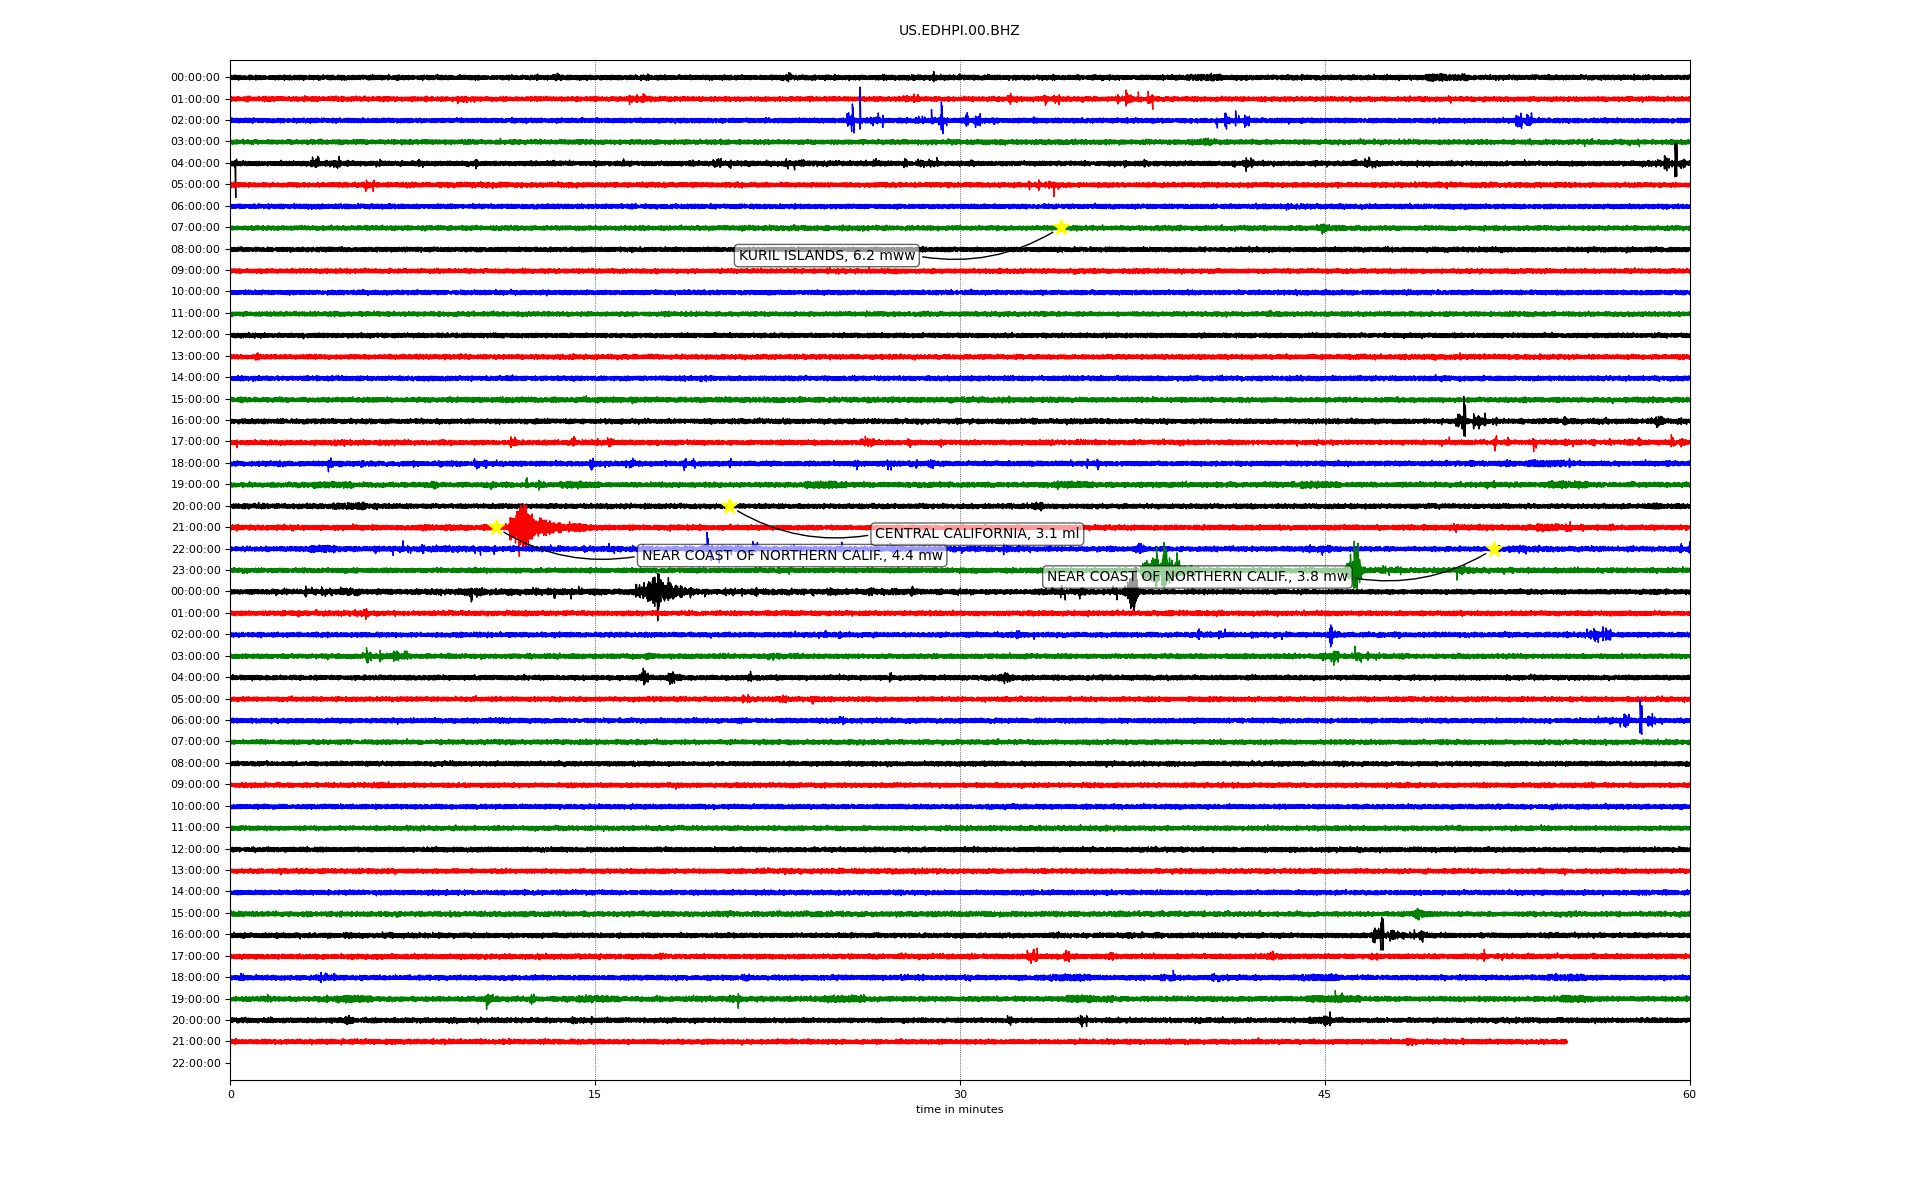Image resolution: width=1920 pixels, height=1200 pixels.
Task: Click the 30 tick label on the x-axis
Action: (x=960, y=1094)
